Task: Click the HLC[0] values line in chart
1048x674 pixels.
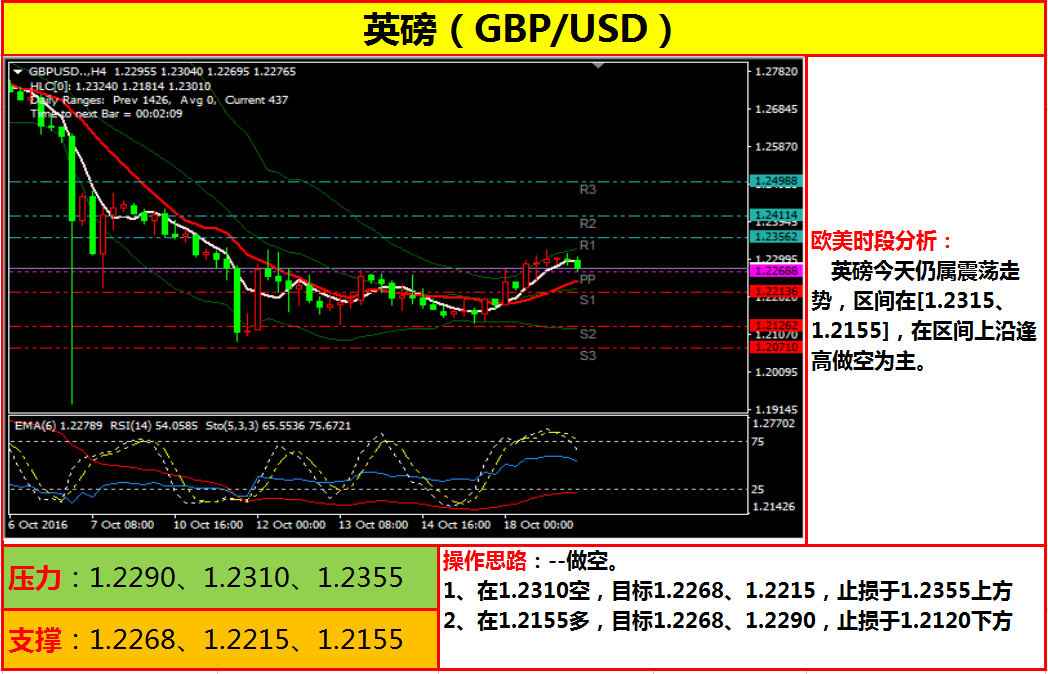Action: coord(120,86)
